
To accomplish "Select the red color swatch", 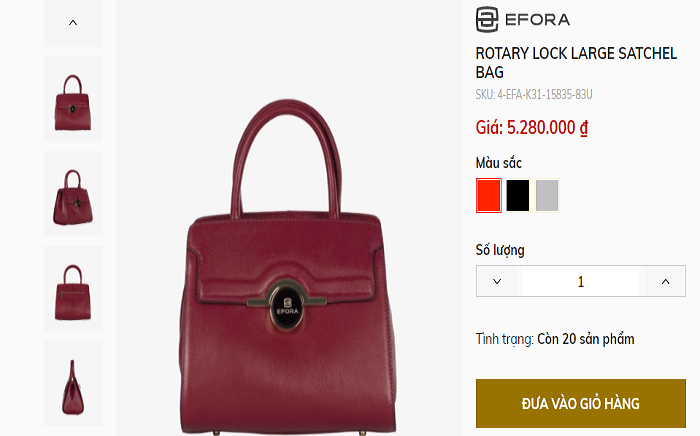I will [x=489, y=195].
